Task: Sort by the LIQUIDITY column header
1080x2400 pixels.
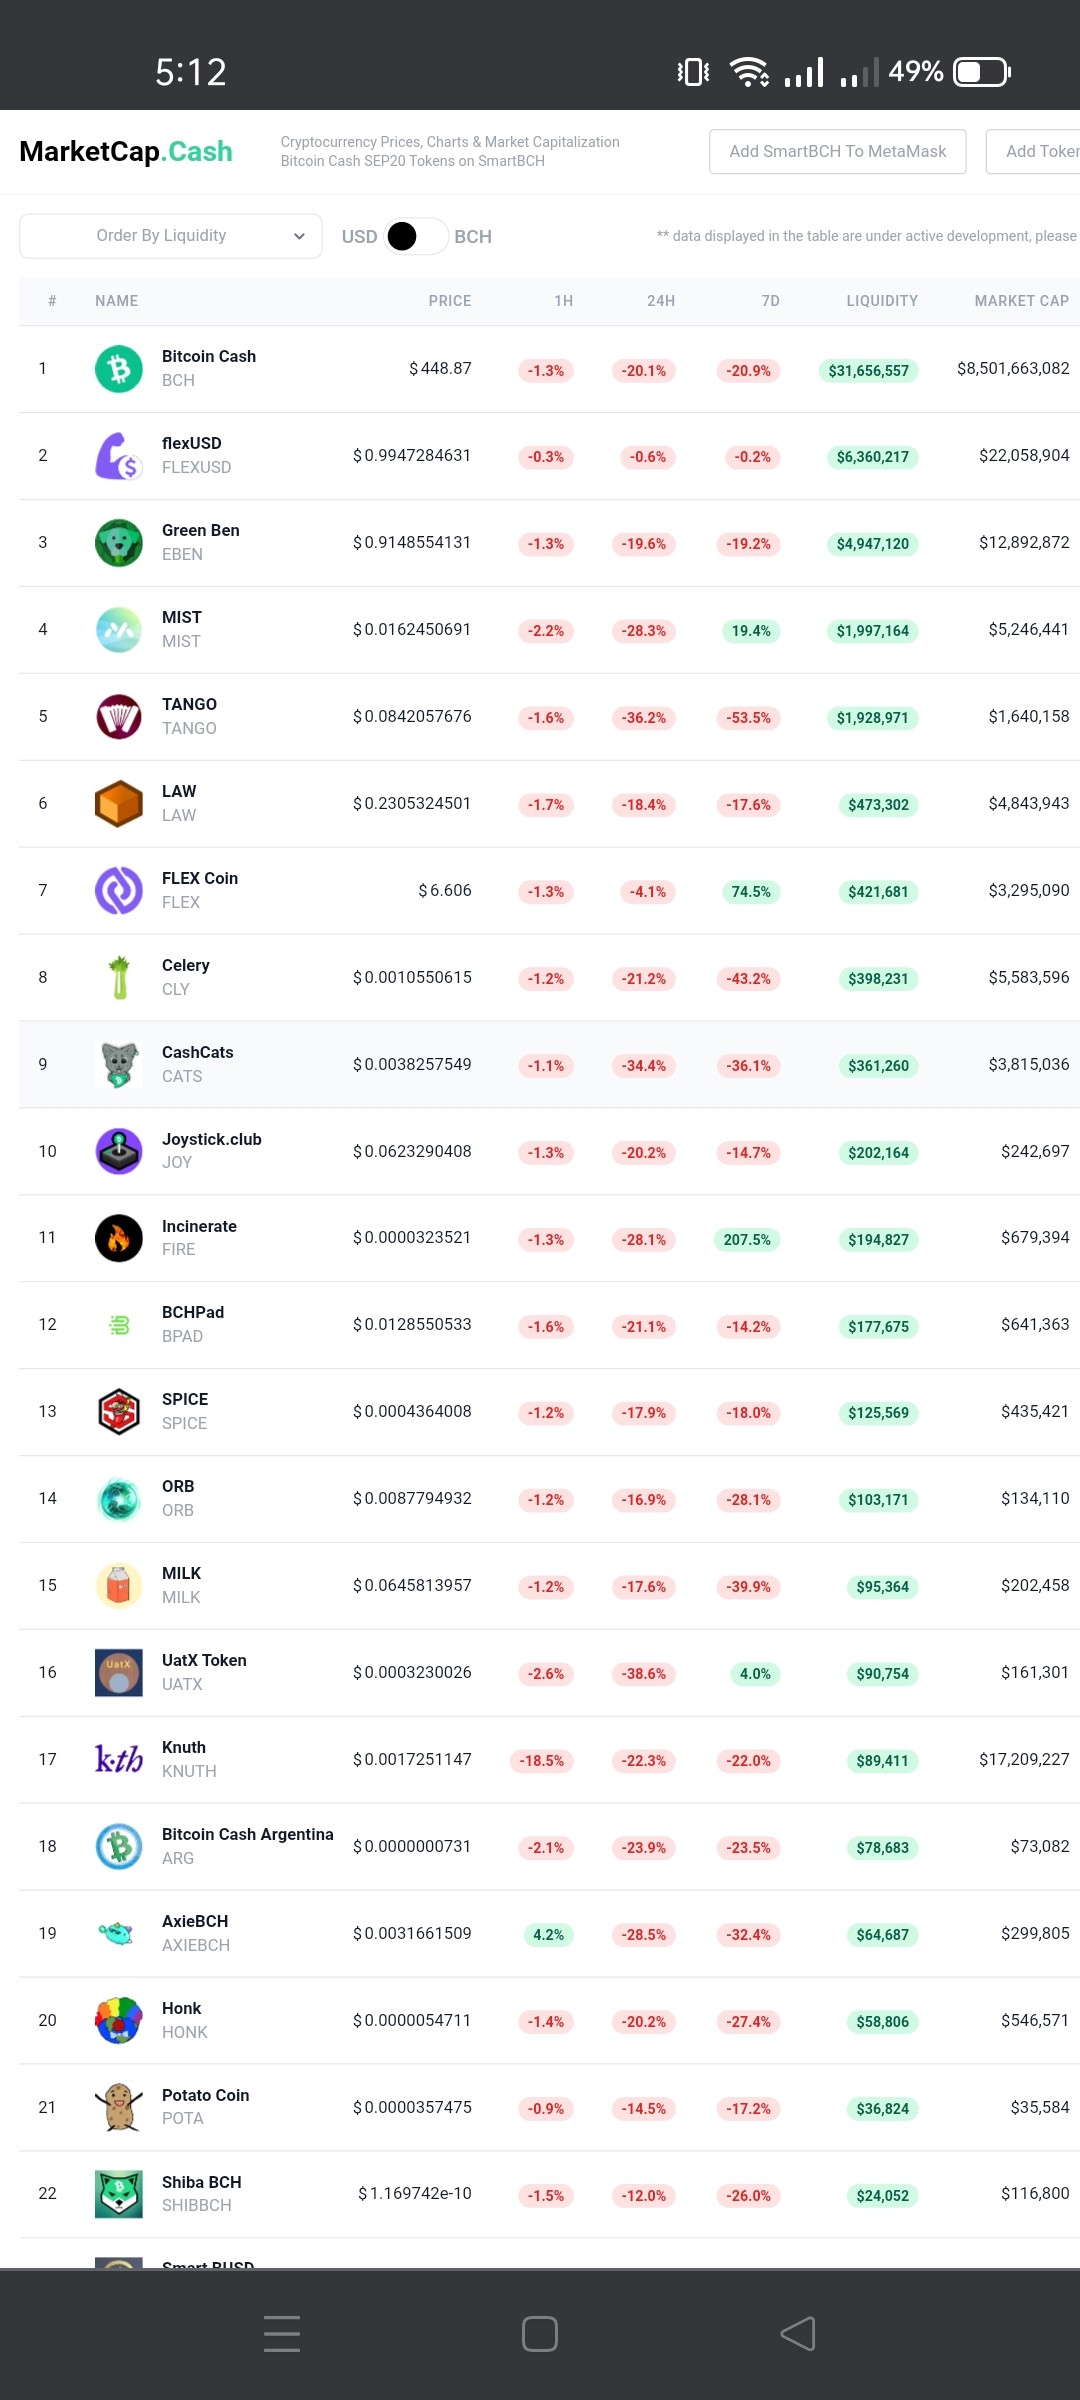Action: point(882,301)
